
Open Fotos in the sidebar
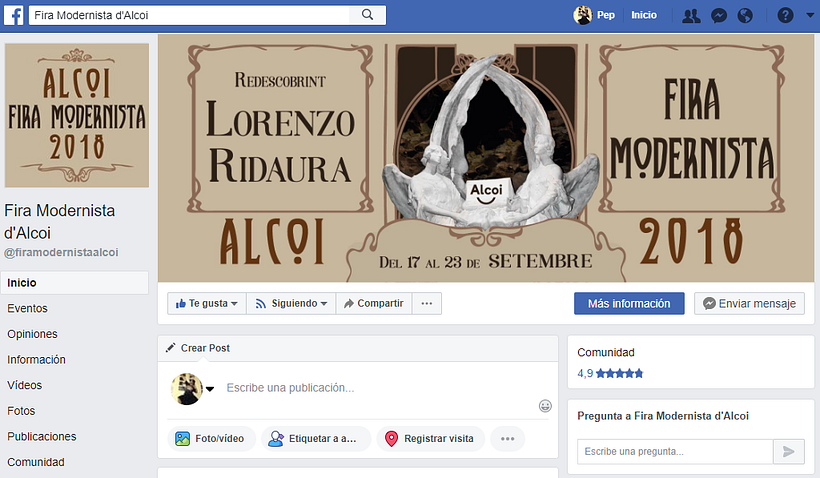click(x=21, y=411)
